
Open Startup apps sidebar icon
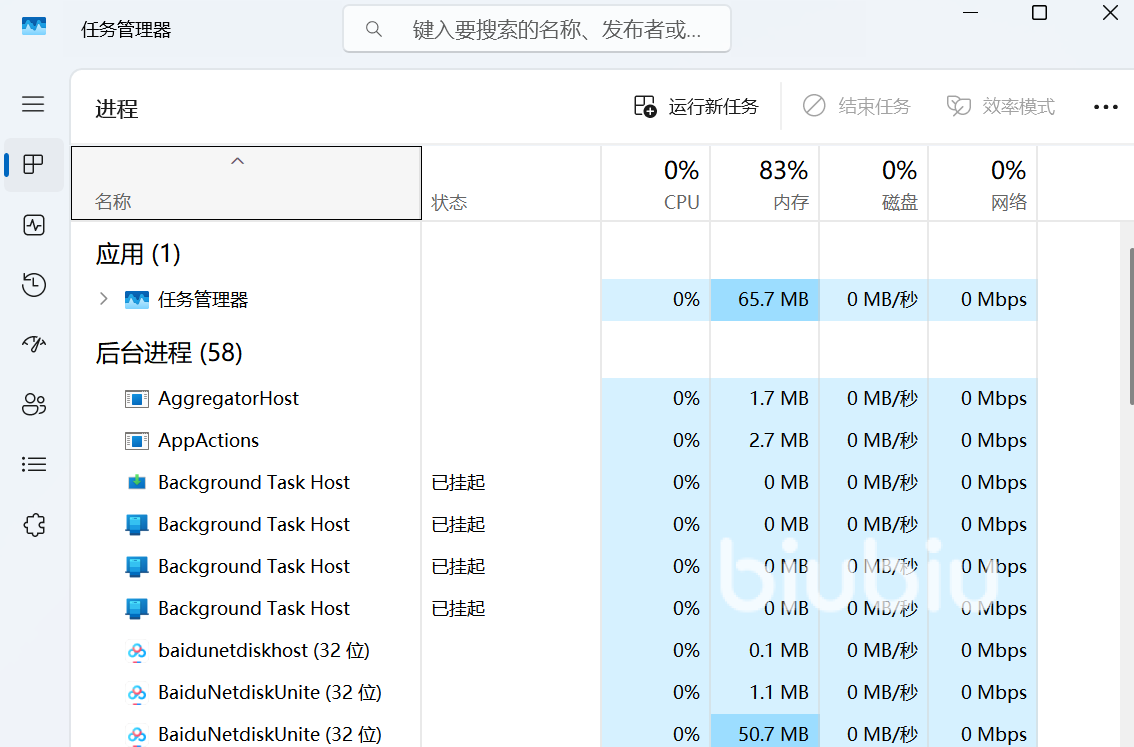[x=34, y=344]
